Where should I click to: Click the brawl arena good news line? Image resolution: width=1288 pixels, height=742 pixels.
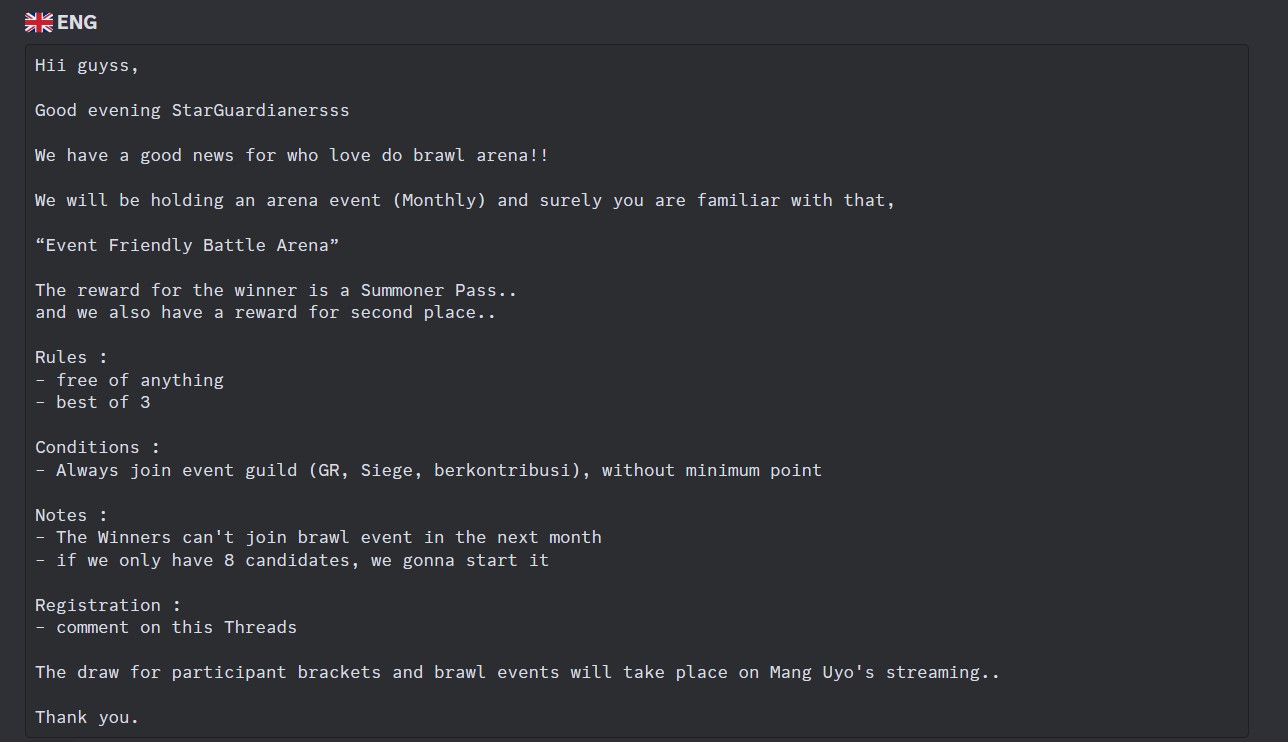click(291, 155)
